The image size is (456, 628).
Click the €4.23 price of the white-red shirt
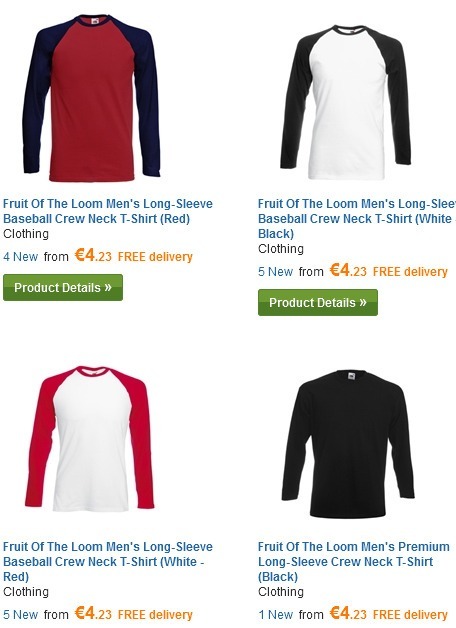click(x=93, y=613)
